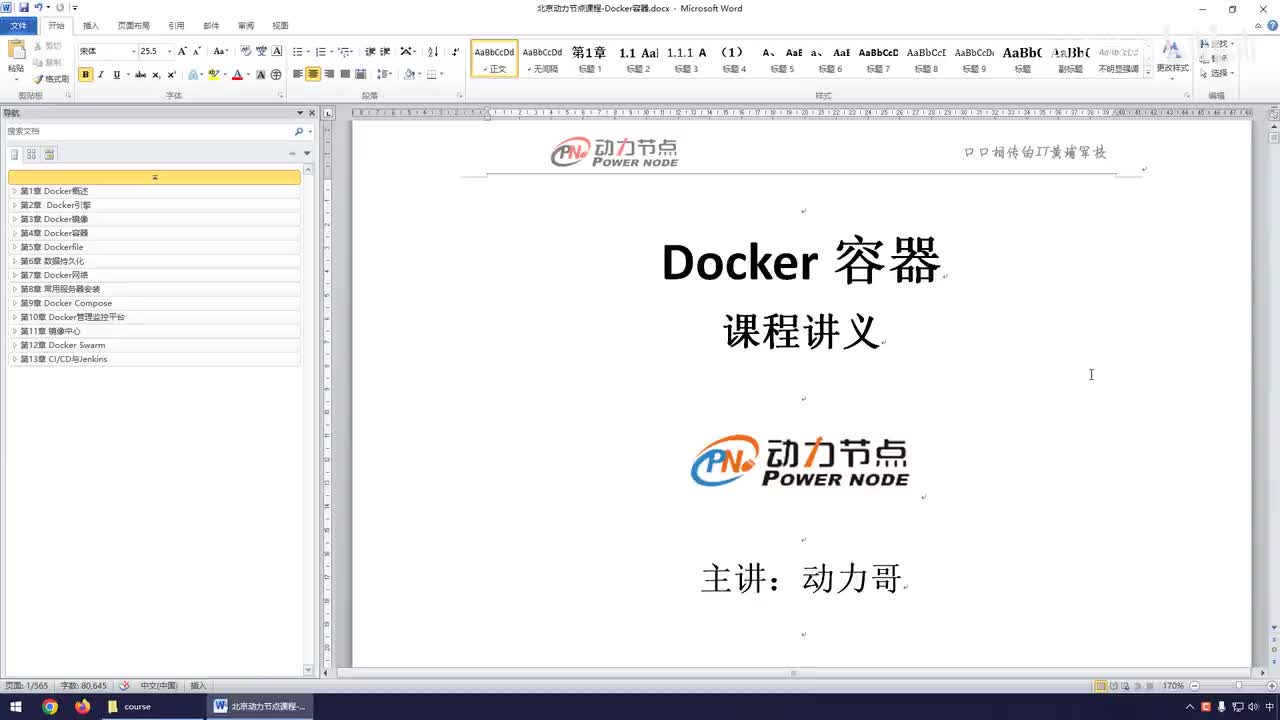Toggle Italic formatting

point(101,75)
